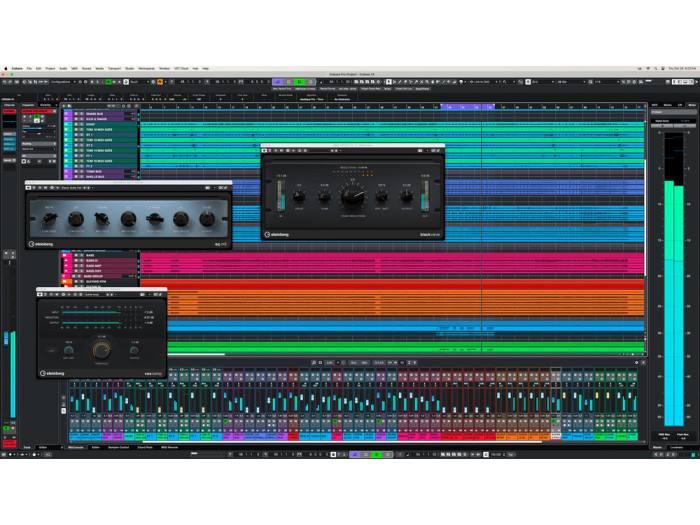Switch to the MixConsole tab in lower zone
This screenshot has width=700, height=525.
(76, 447)
